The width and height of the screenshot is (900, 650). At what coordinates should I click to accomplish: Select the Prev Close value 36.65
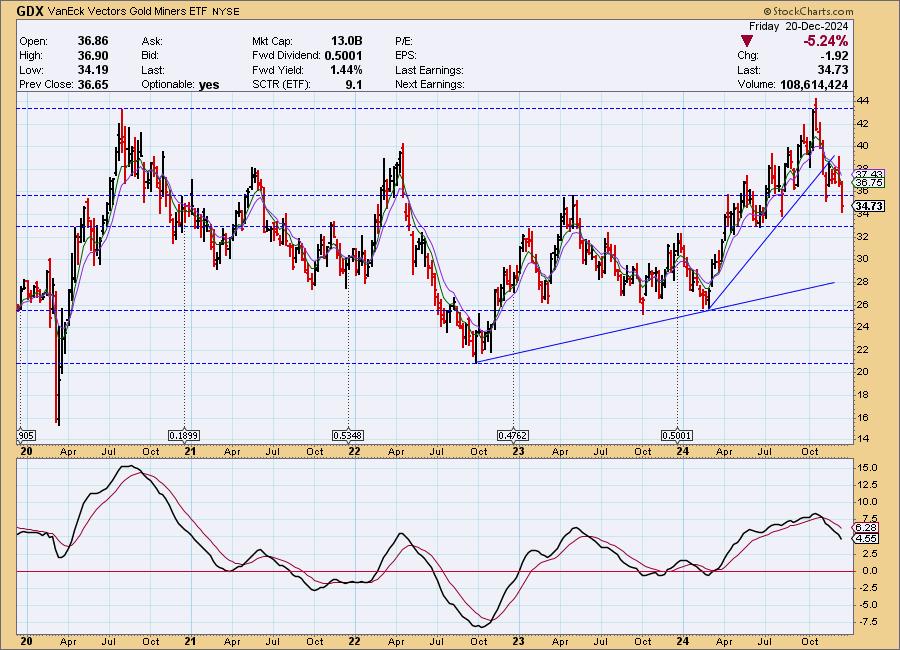[x=93, y=84]
